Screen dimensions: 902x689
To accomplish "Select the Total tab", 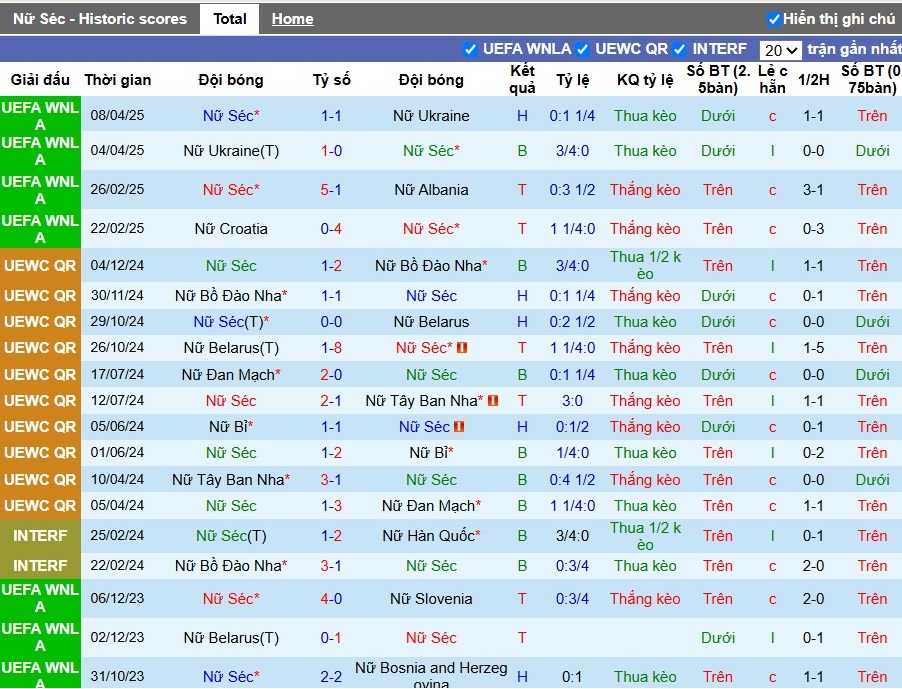I will (x=230, y=19).
